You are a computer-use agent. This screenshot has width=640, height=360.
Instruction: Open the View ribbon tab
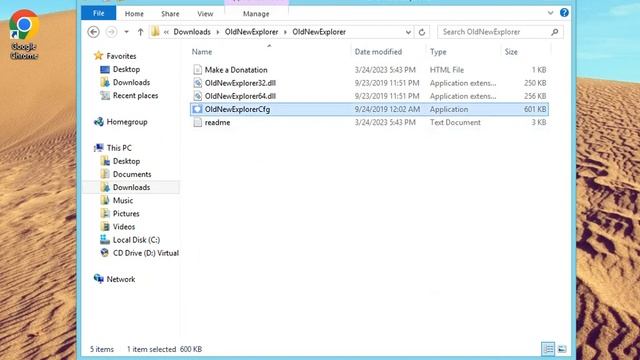point(205,14)
